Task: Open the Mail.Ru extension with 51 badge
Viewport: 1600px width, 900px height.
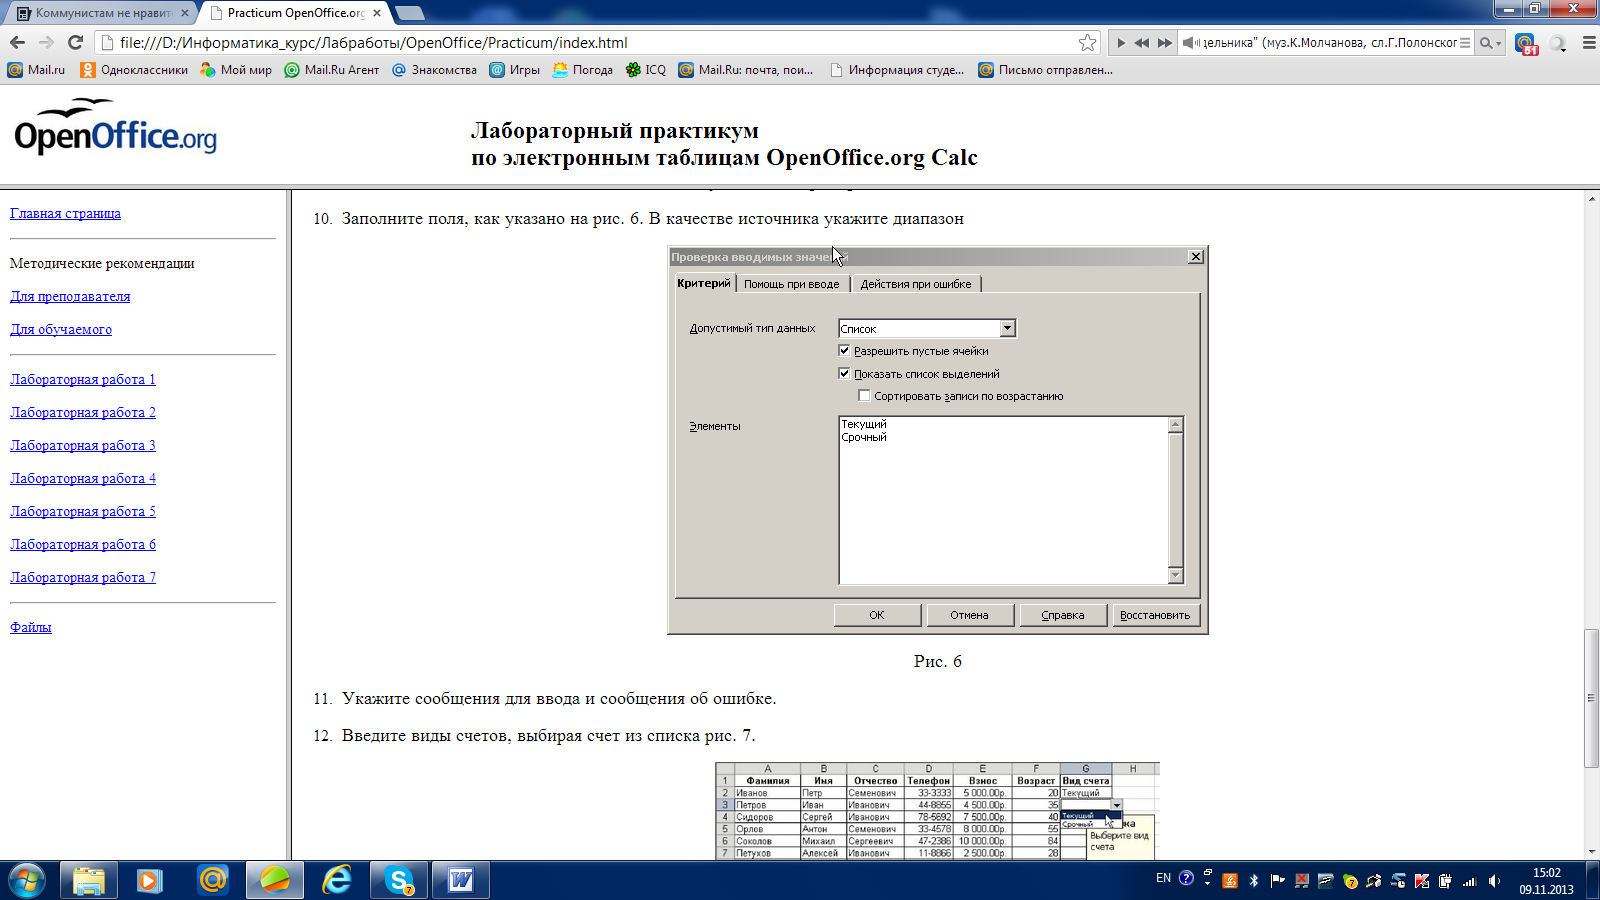Action: click(x=1526, y=43)
